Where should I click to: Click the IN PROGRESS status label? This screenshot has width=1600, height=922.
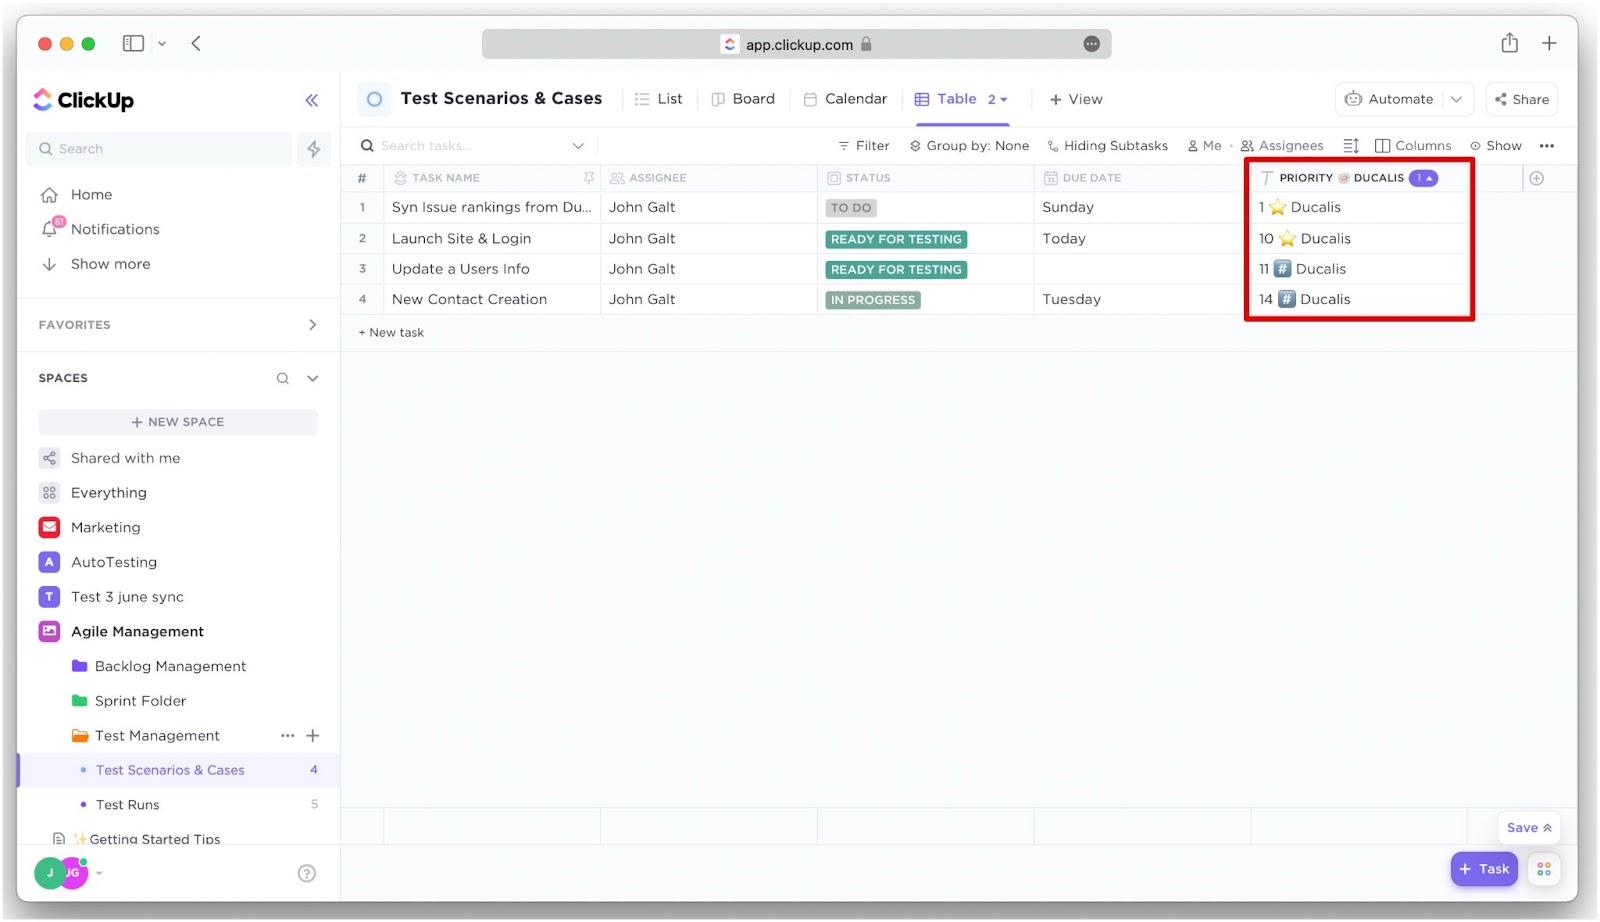873,300
